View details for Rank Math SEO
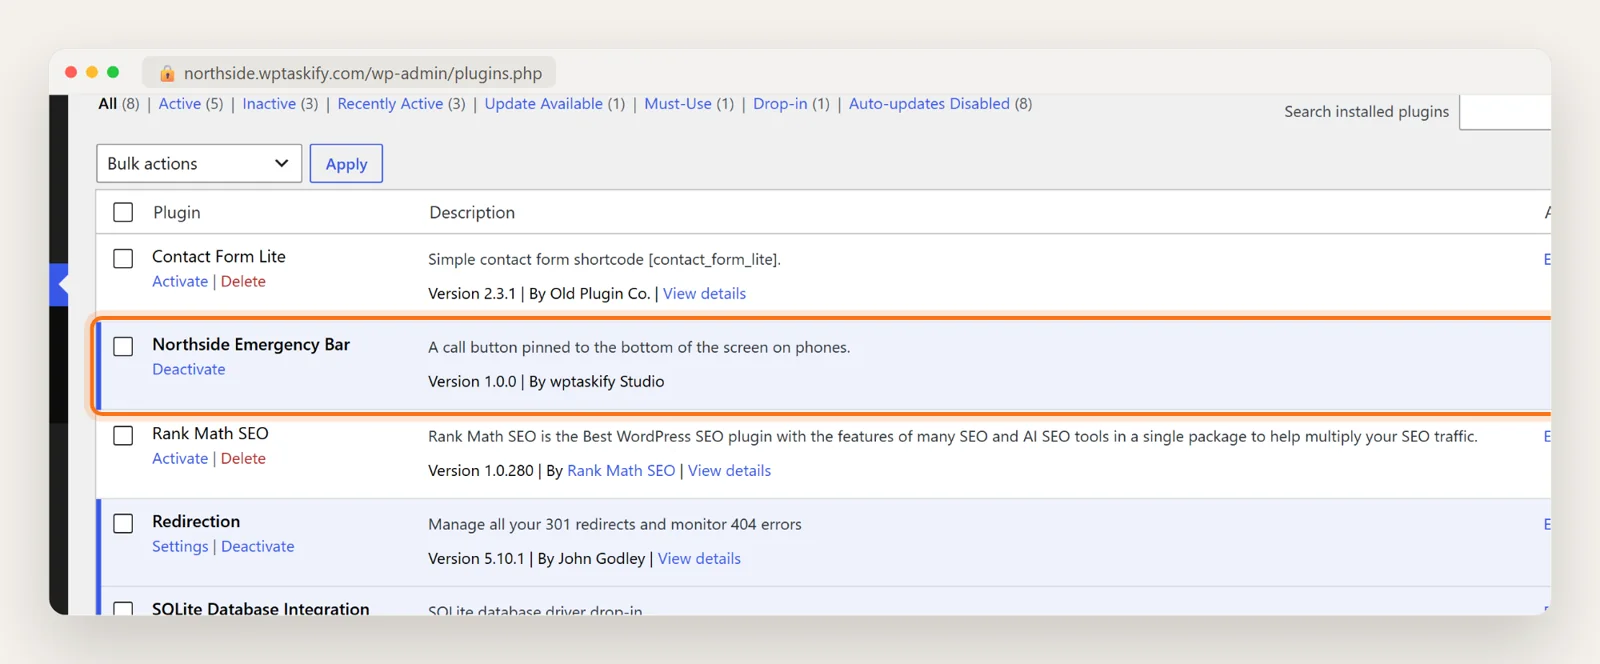Image resolution: width=1600 pixels, height=664 pixels. [x=729, y=470]
